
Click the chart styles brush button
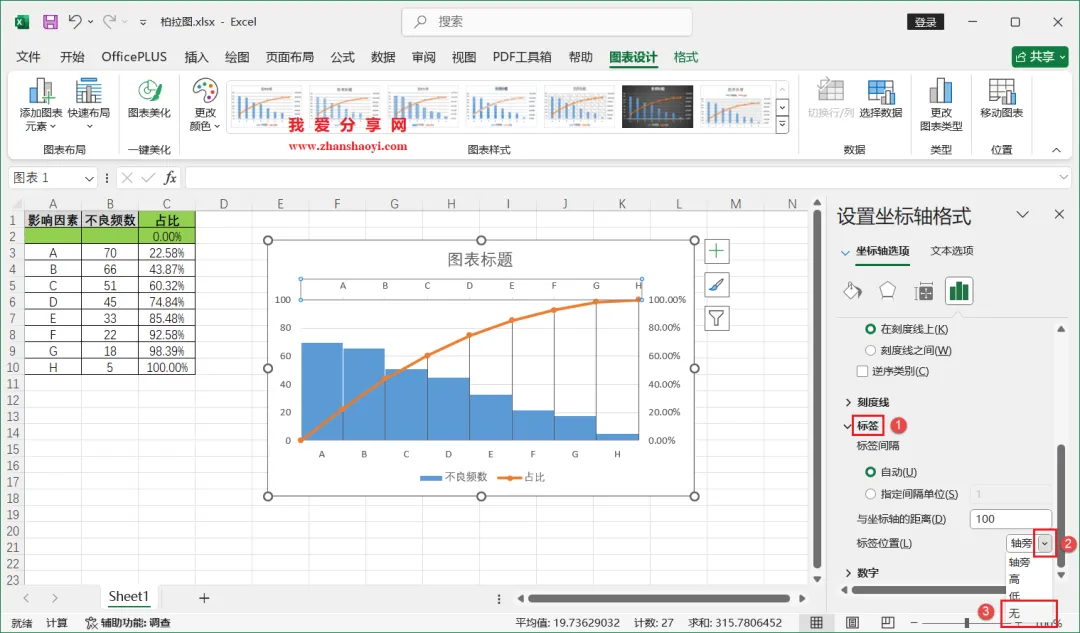716,284
